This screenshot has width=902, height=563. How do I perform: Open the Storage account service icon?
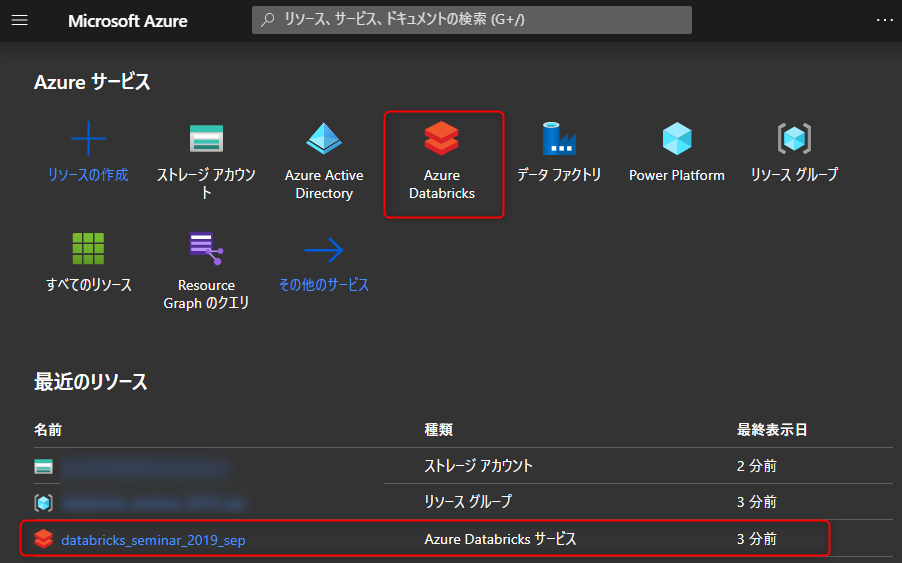[207, 139]
